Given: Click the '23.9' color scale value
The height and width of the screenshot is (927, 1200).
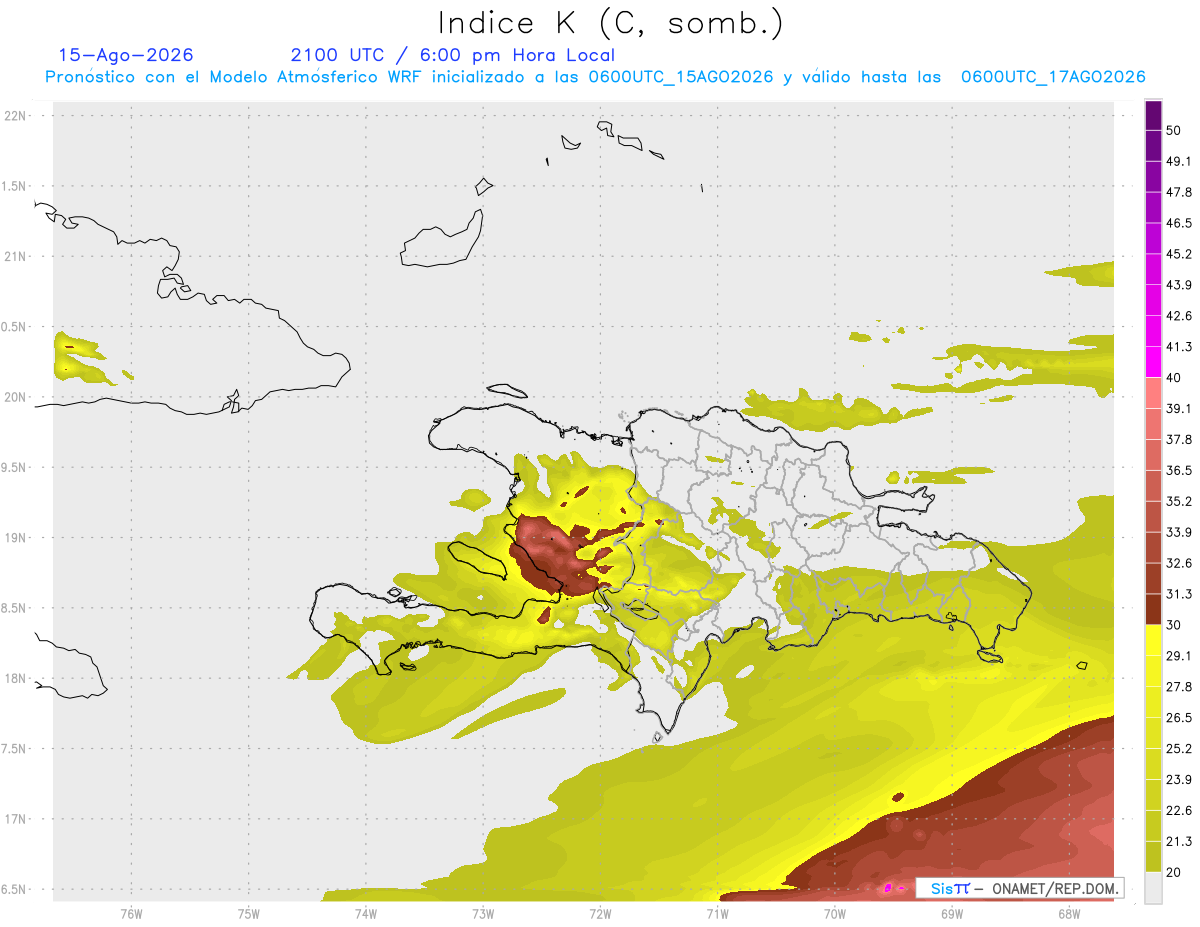Looking at the screenshot, I should click(x=1179, y=780).
